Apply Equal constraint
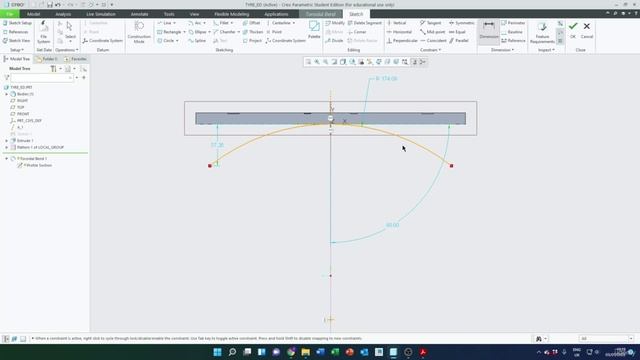This screenshot has width=640, height=360. coord(457,32)
